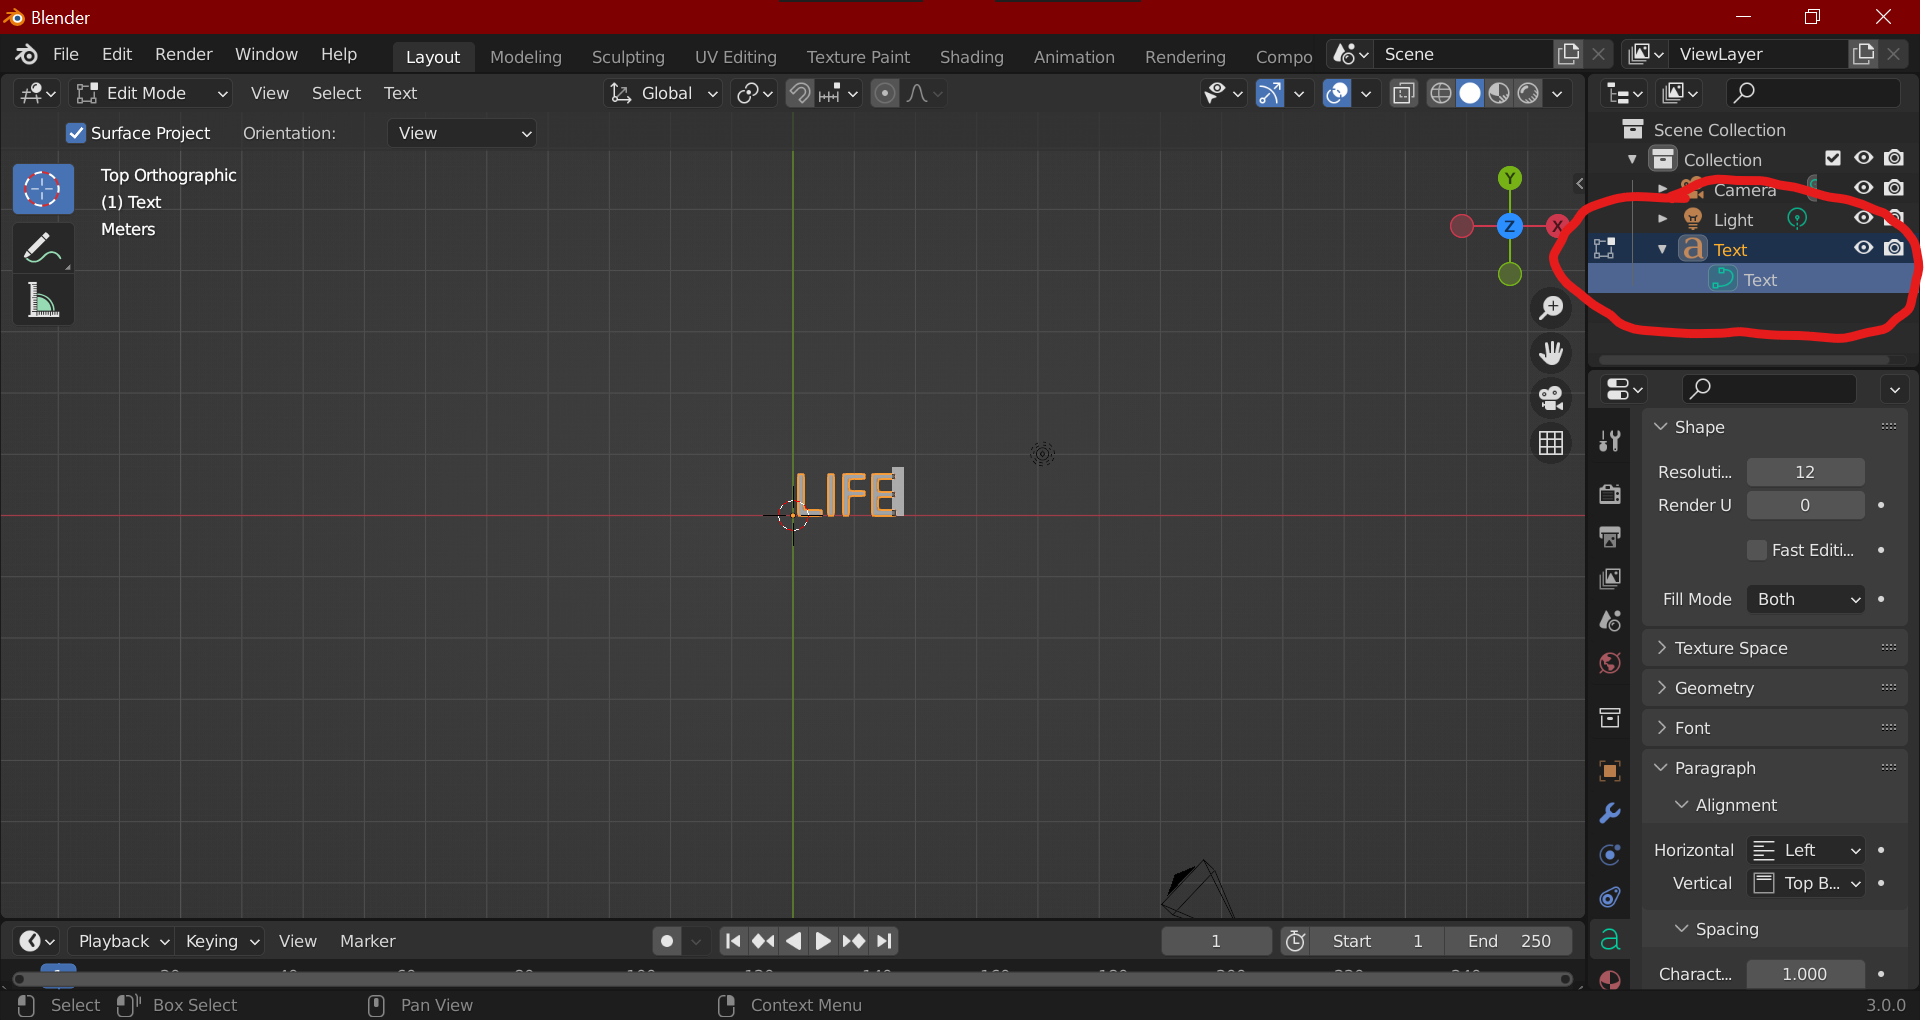
Task: Collapse the Text object tree arrow
Action: pos(1663,249)
